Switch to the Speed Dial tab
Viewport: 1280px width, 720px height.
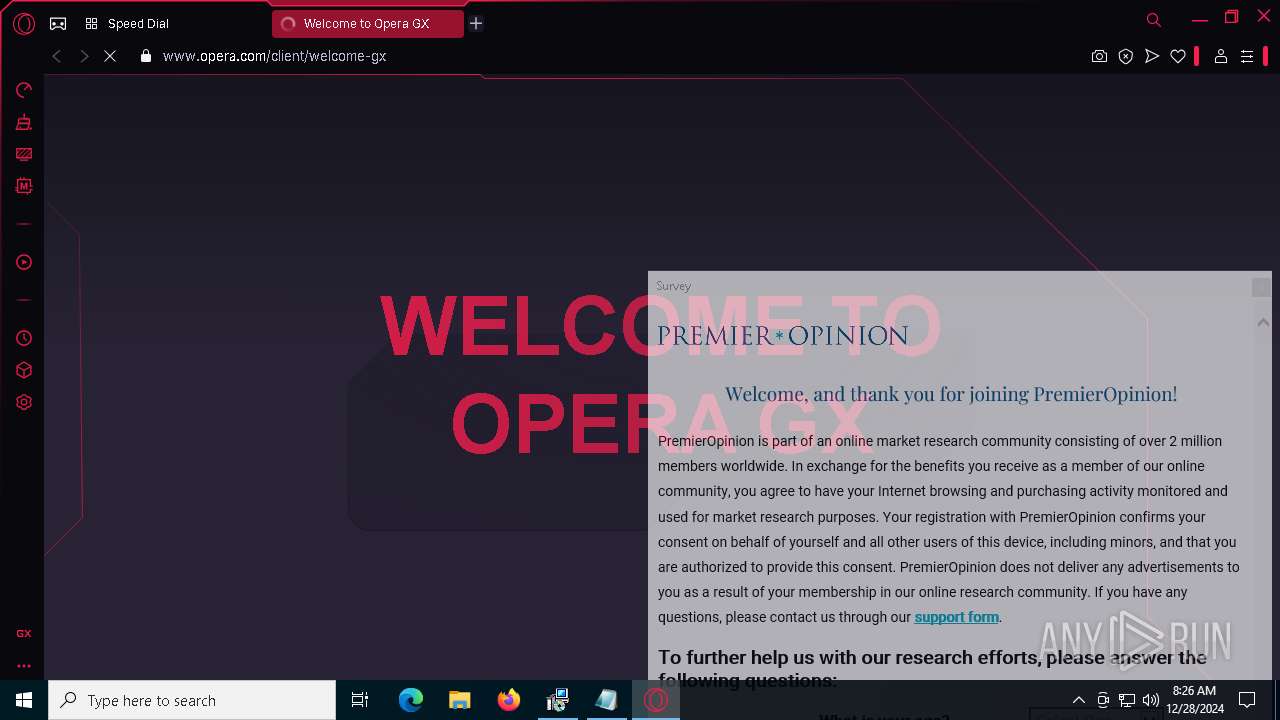(x=127, y=24)
